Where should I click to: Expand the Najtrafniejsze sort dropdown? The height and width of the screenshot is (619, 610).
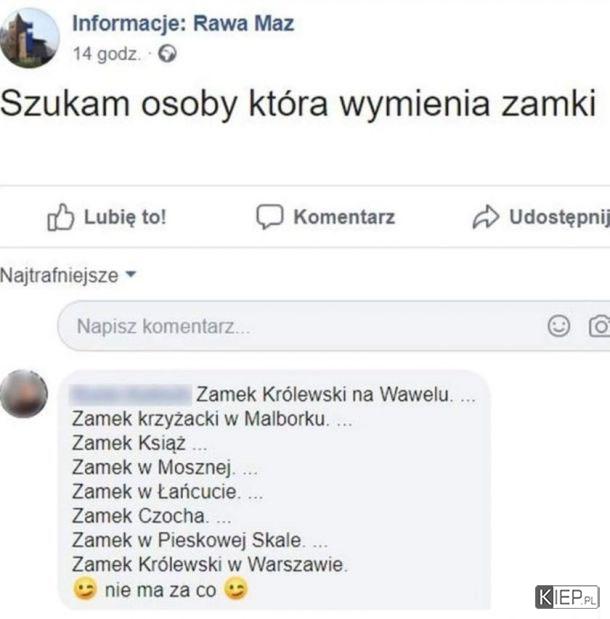tap(68, 275)
